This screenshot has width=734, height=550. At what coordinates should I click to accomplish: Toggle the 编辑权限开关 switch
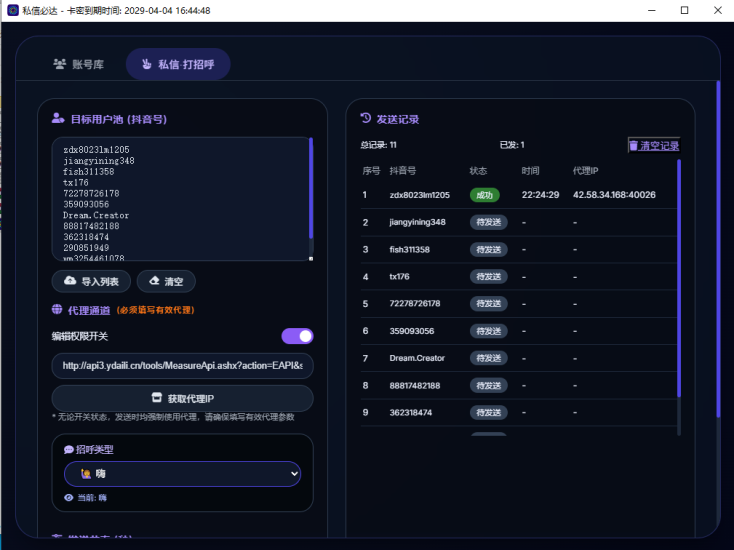tap(297, 336)
